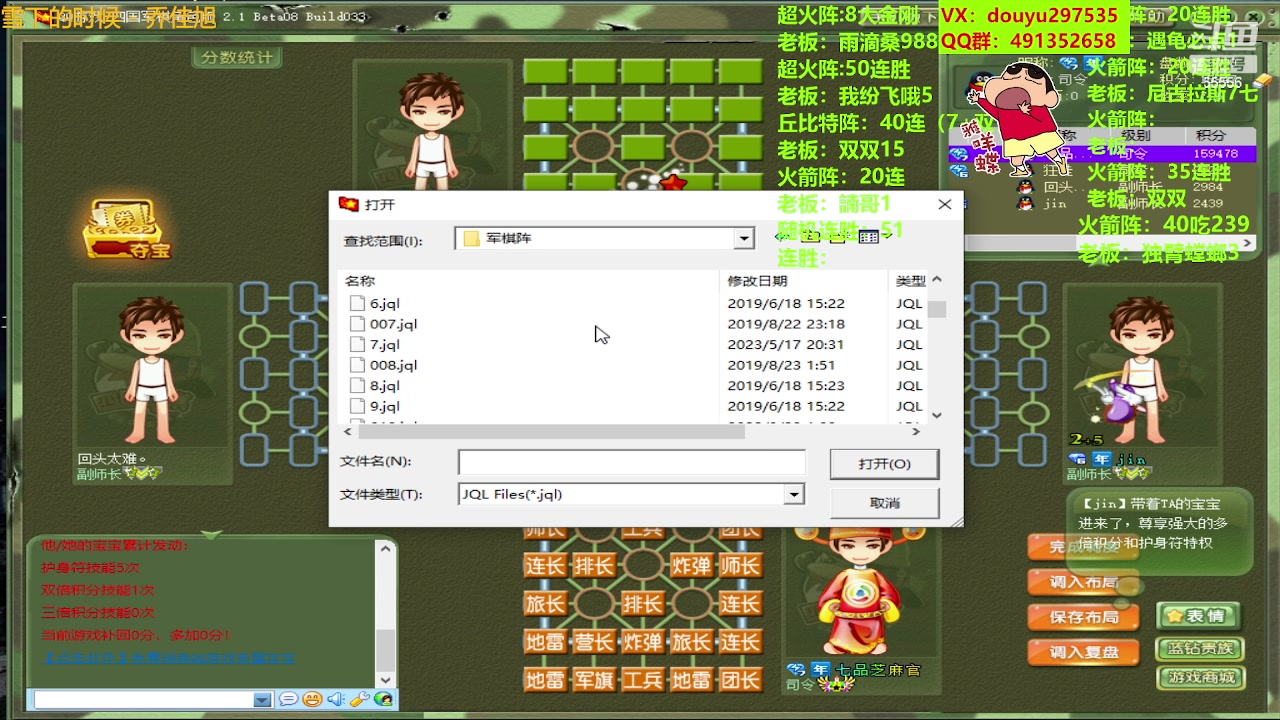The height and width of the screenshot is (720, 1280).
Task: Open the smiley emoji picker in chat bar
Action: pyautogui.click(x=312, y=699)
